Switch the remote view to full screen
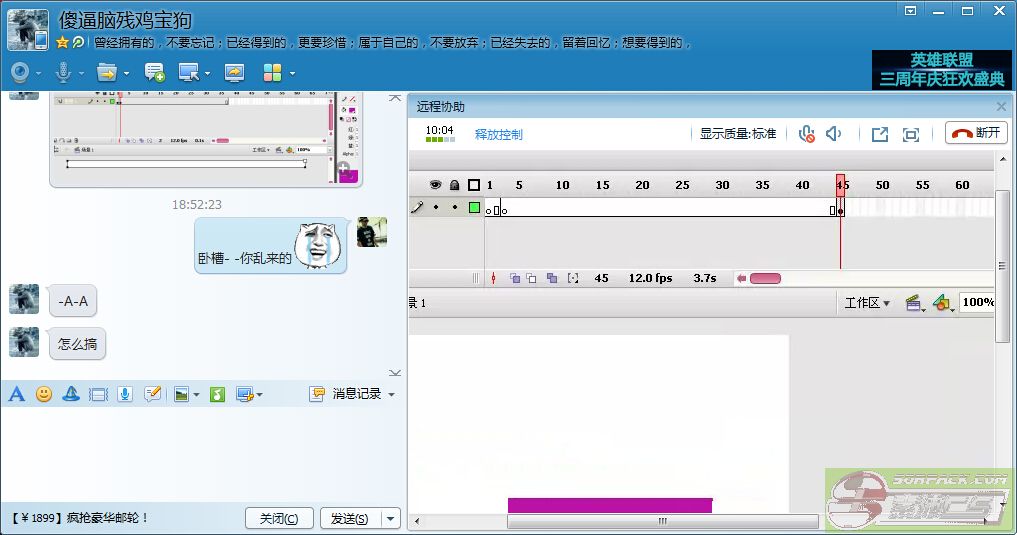The width and height of the screenshot is (1017, 535). pyautogui.click(x=911, y=134)
